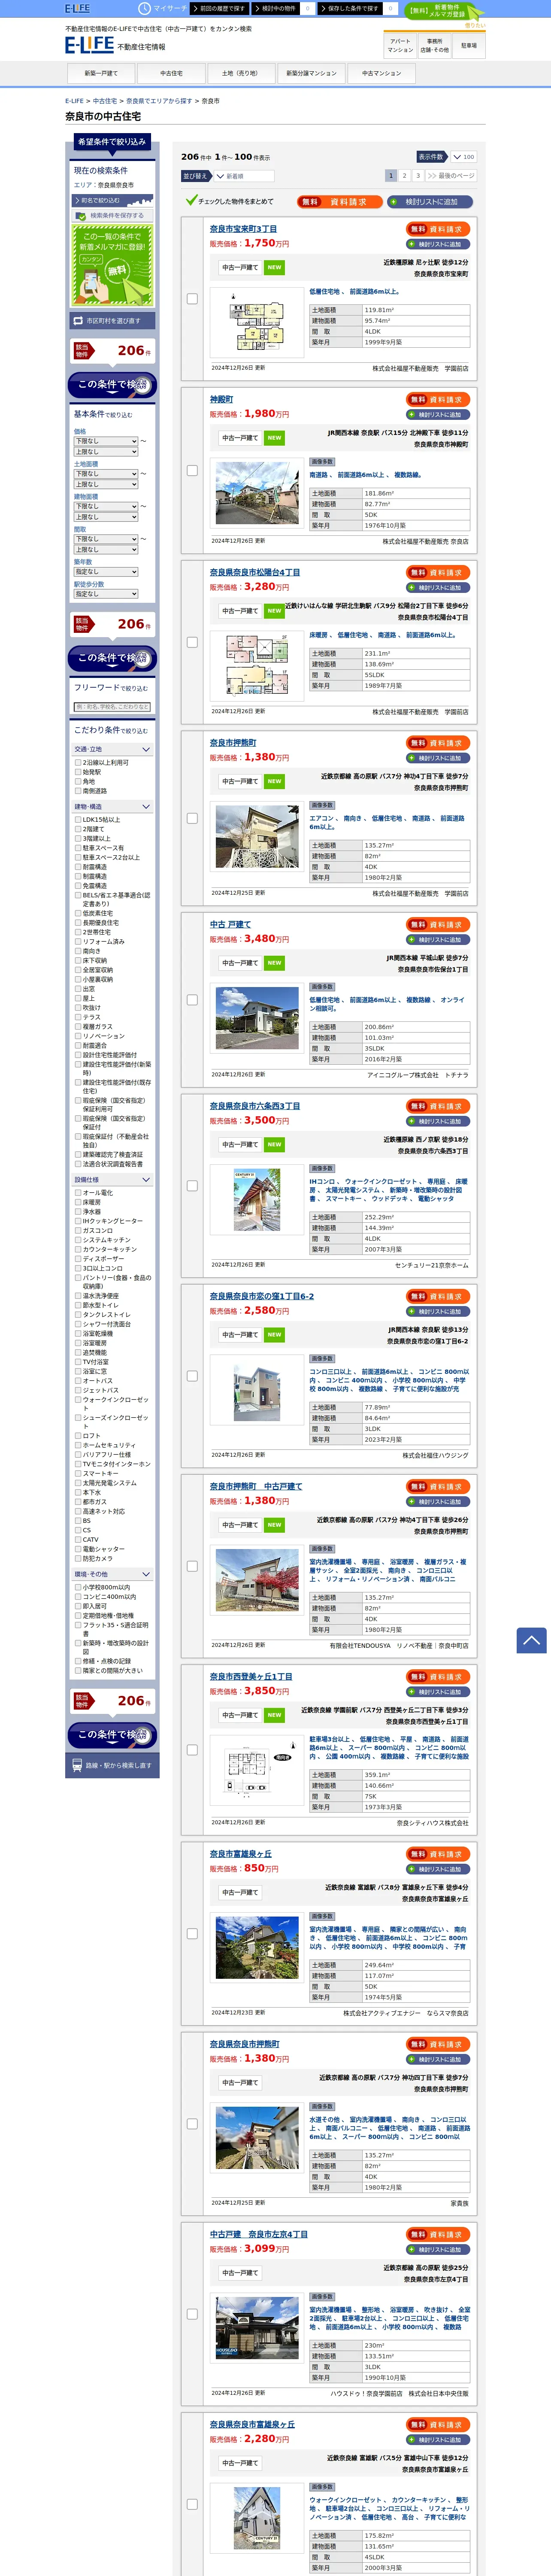
Task: Open 駐車場 category tab
Action: click(469, 45)
